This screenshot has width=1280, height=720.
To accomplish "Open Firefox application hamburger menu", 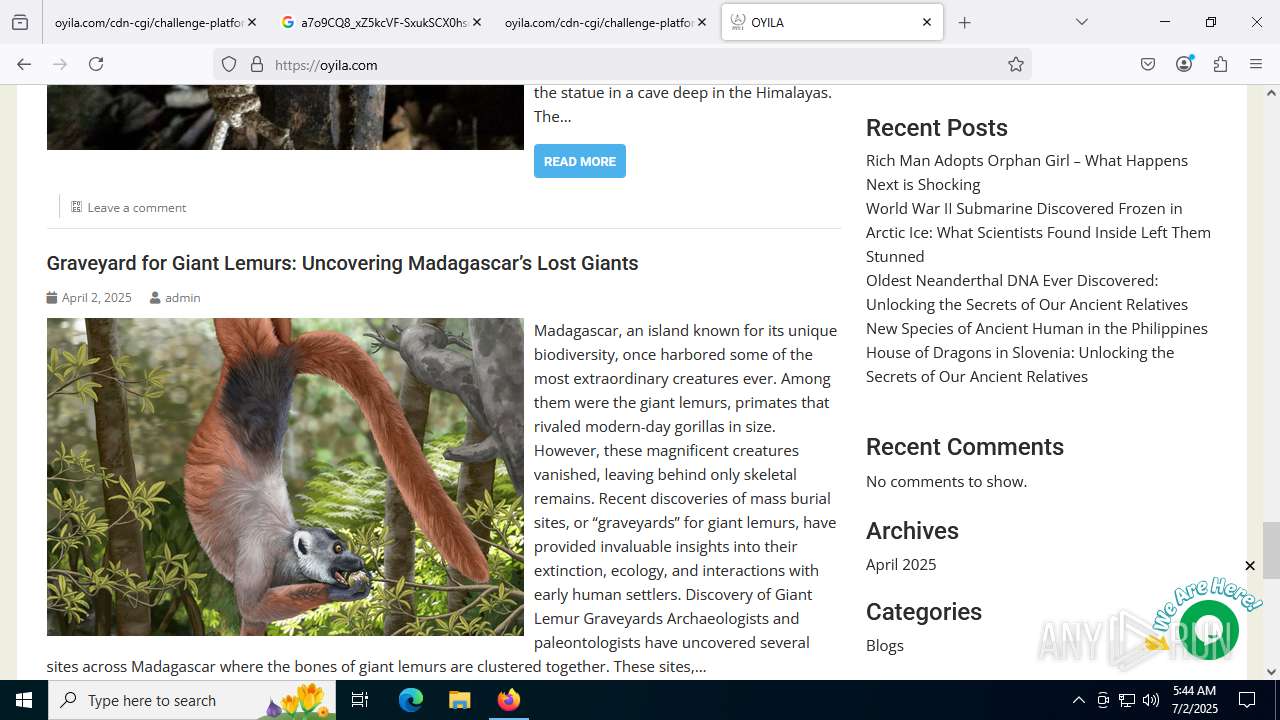I will pos(1256,64).
